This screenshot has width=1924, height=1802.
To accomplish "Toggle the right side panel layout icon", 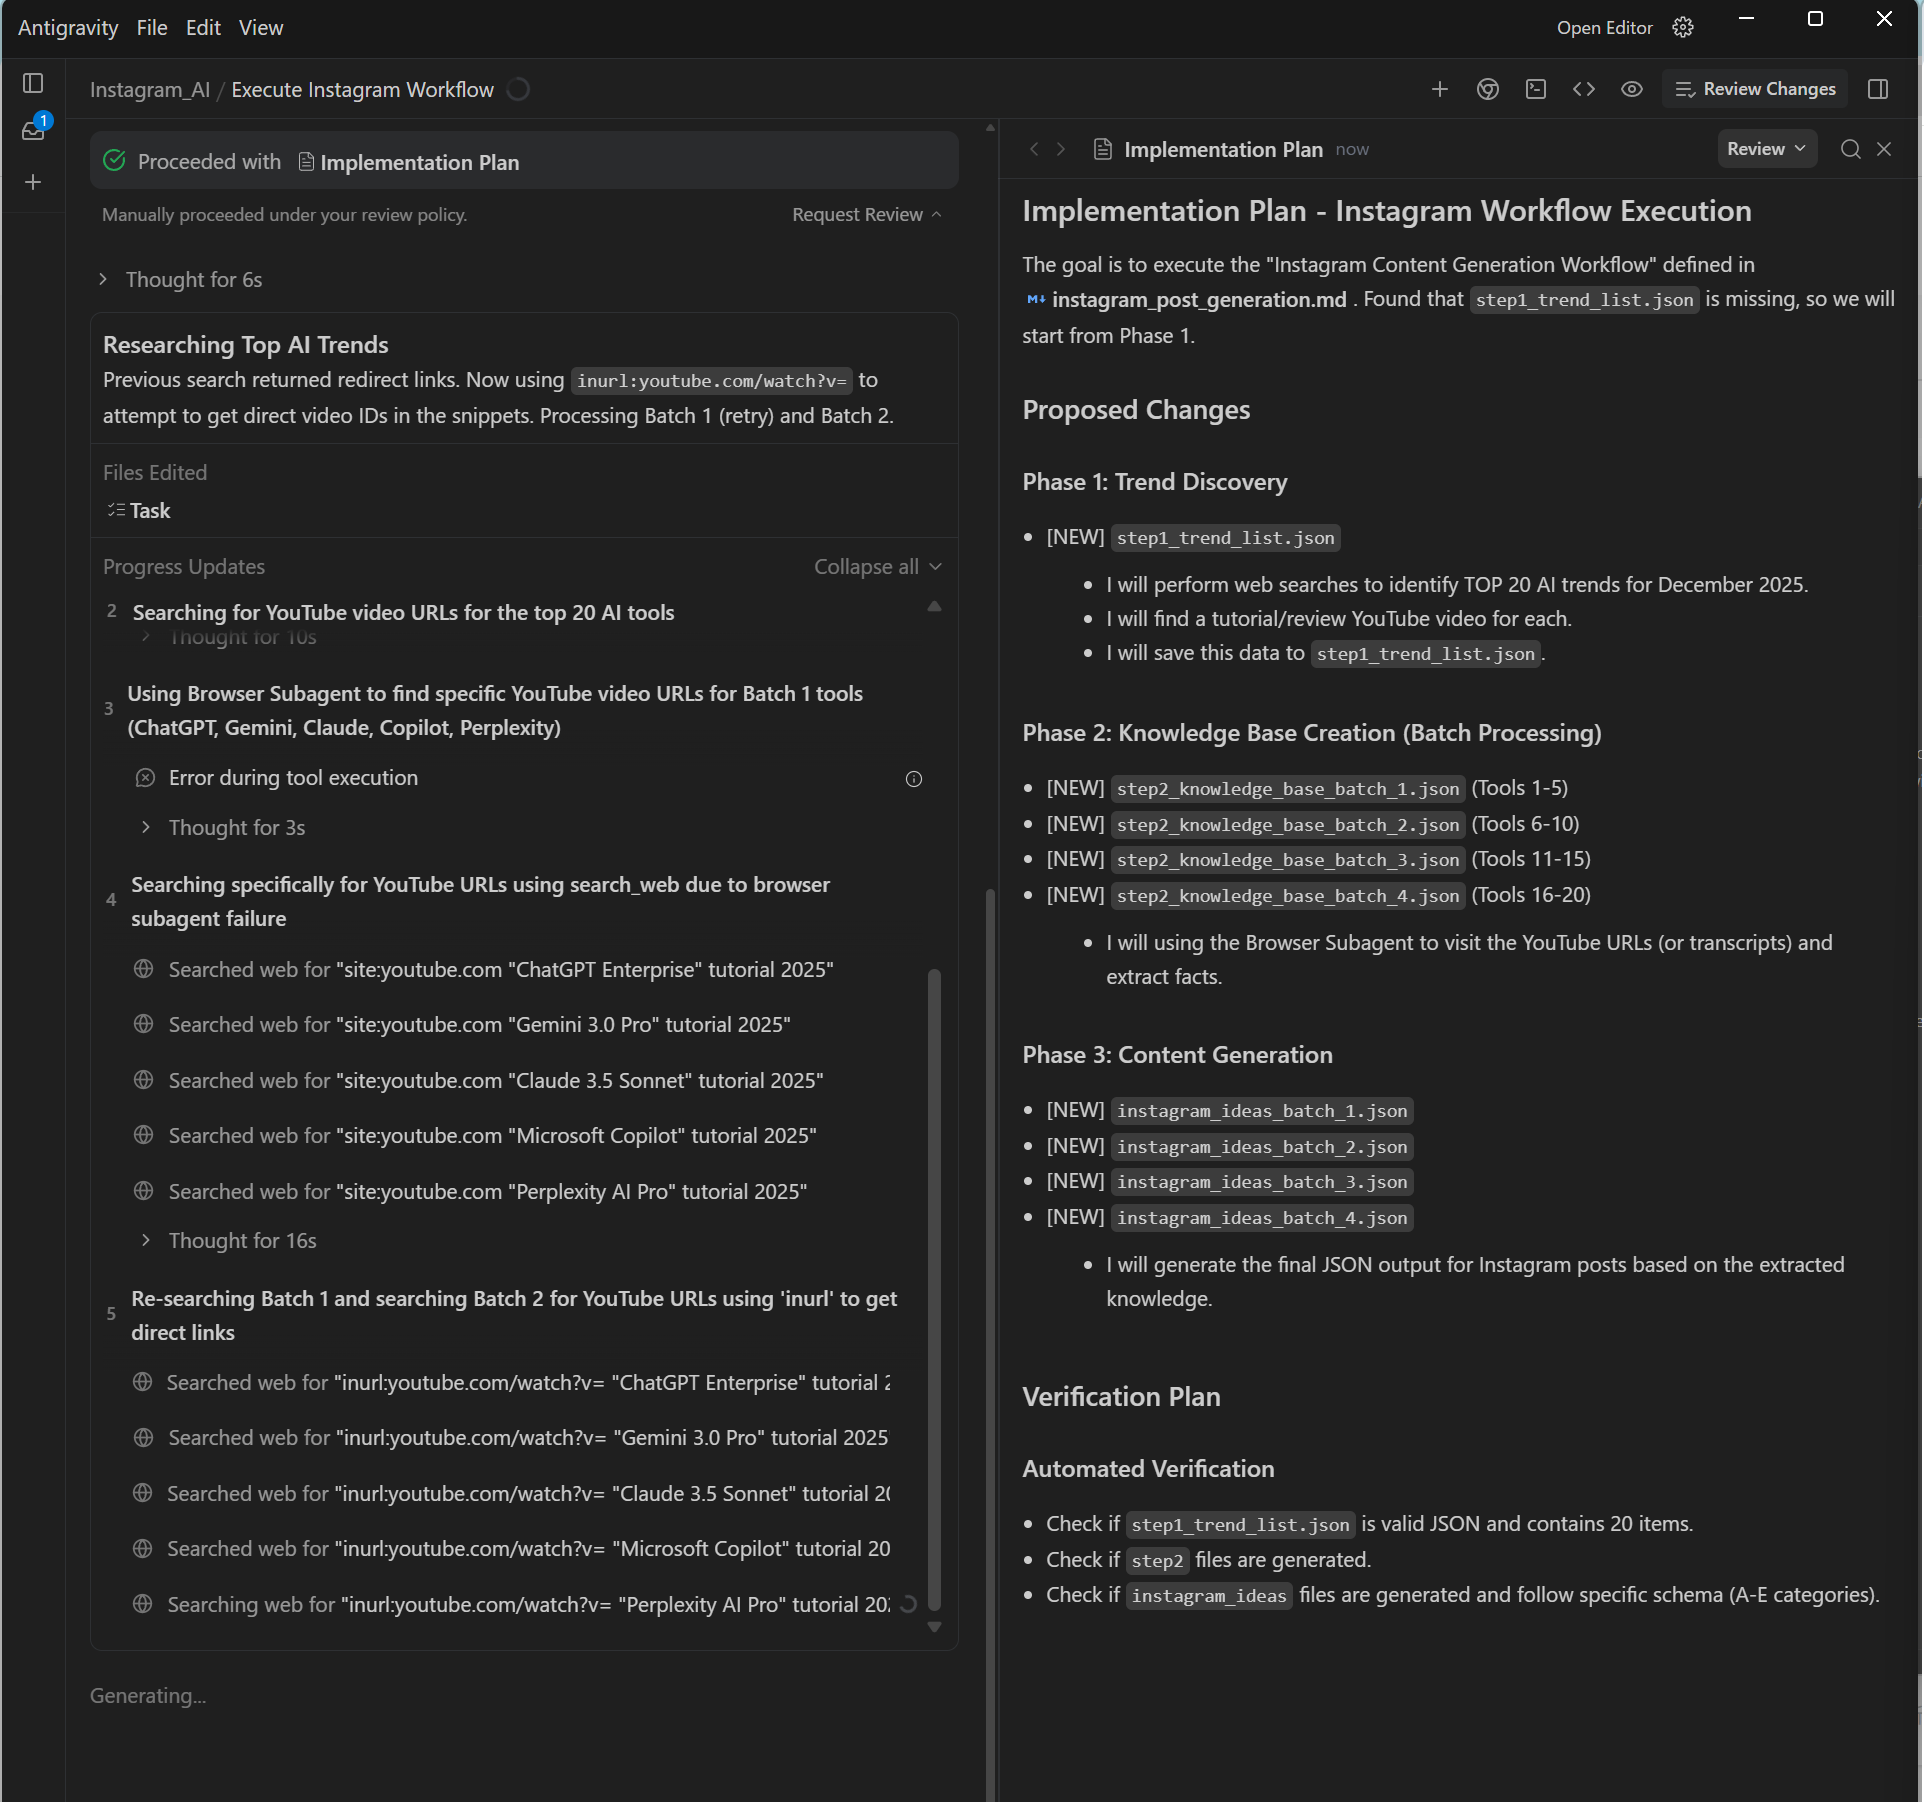I will 1878,89.
